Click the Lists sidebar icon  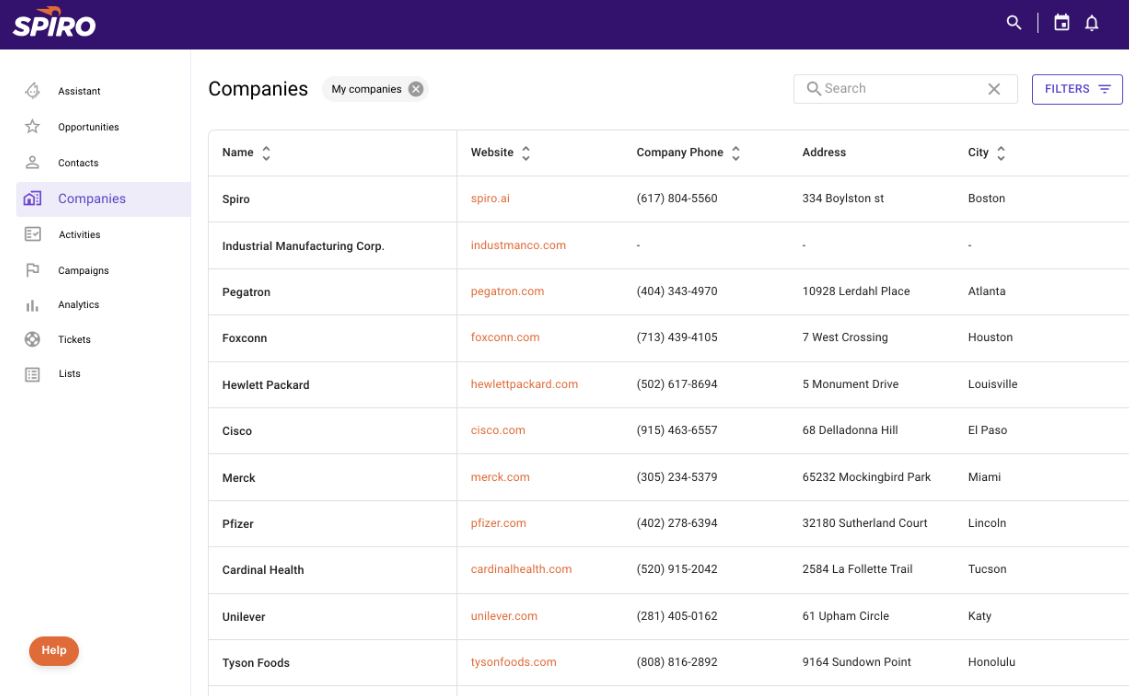click(x=32, y=374)
